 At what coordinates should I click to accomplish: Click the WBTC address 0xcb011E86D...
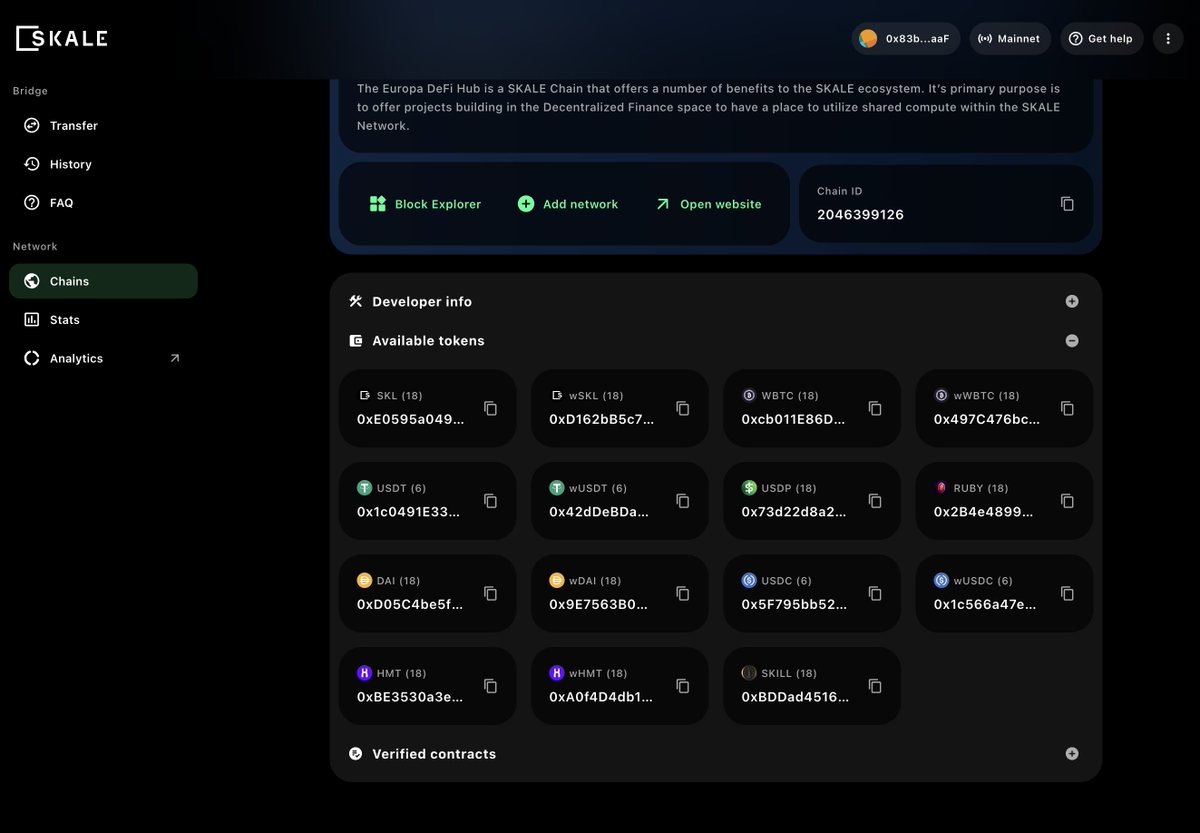[794, 419]
